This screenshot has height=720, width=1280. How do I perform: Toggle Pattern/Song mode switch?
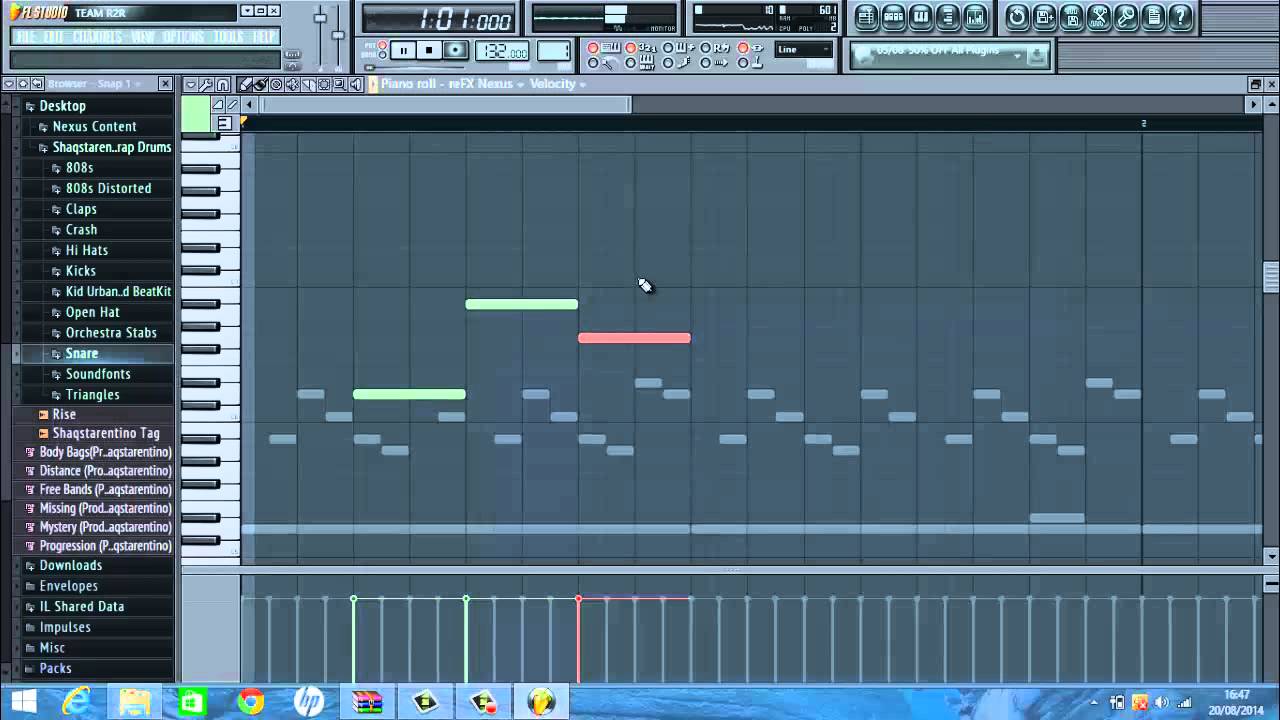click(382, 52)
